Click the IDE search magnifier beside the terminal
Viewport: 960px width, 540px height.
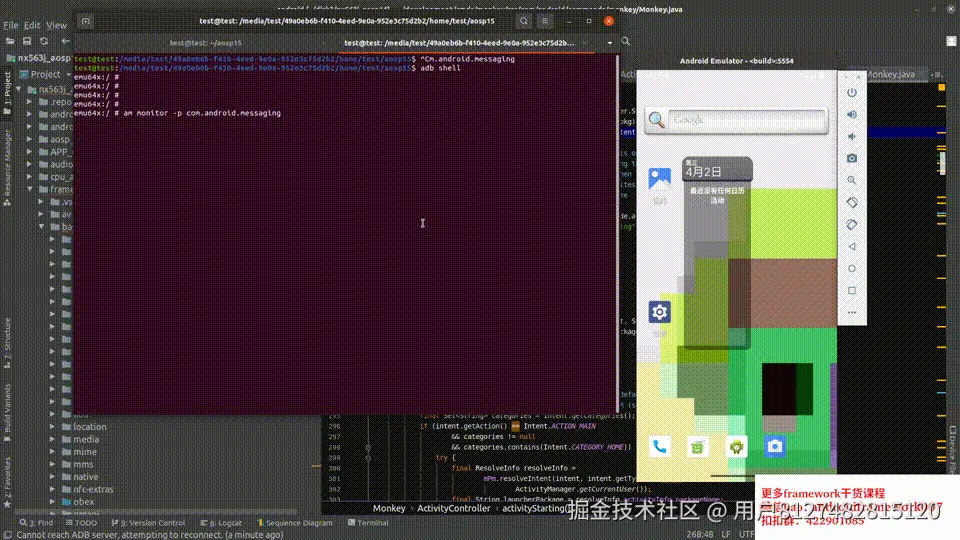pos(626,42)
